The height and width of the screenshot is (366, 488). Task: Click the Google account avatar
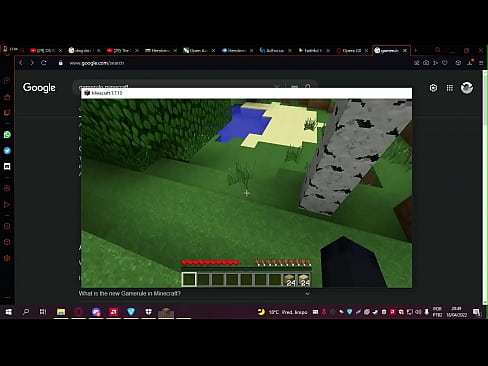click(467, 88)
